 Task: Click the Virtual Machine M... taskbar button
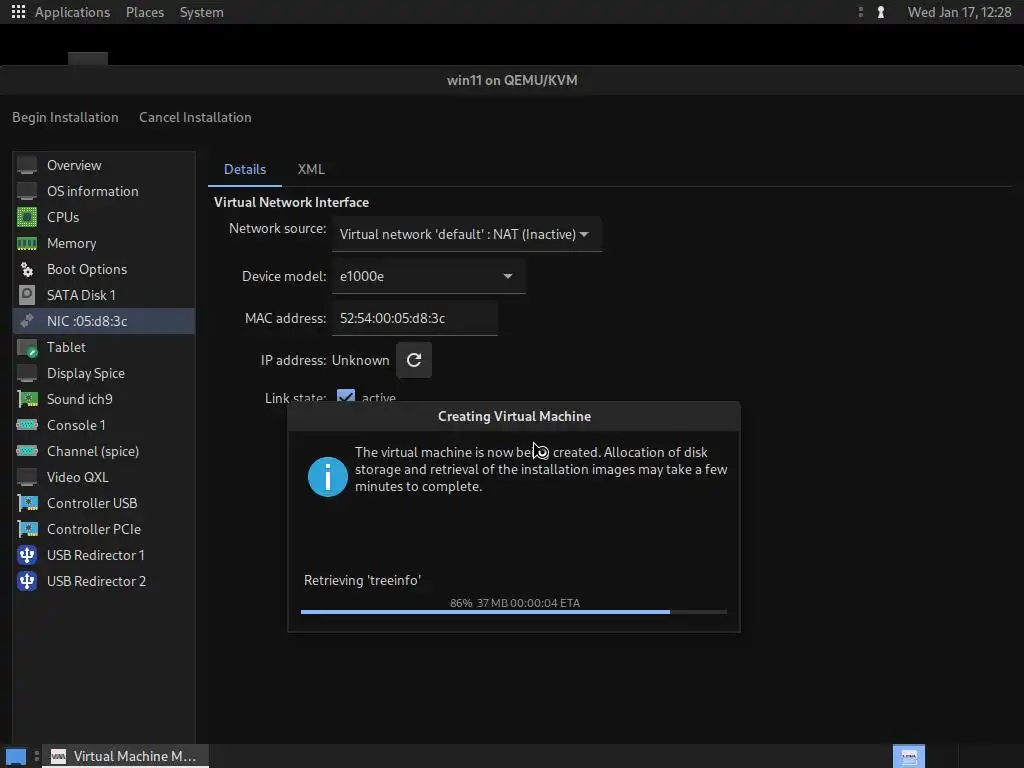(x=125, y=756)
